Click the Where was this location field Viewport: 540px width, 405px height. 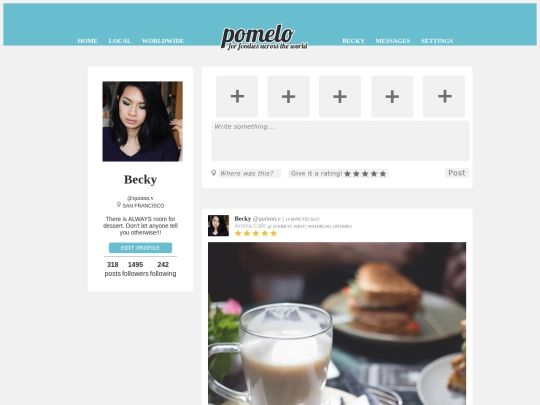[250, 173]
